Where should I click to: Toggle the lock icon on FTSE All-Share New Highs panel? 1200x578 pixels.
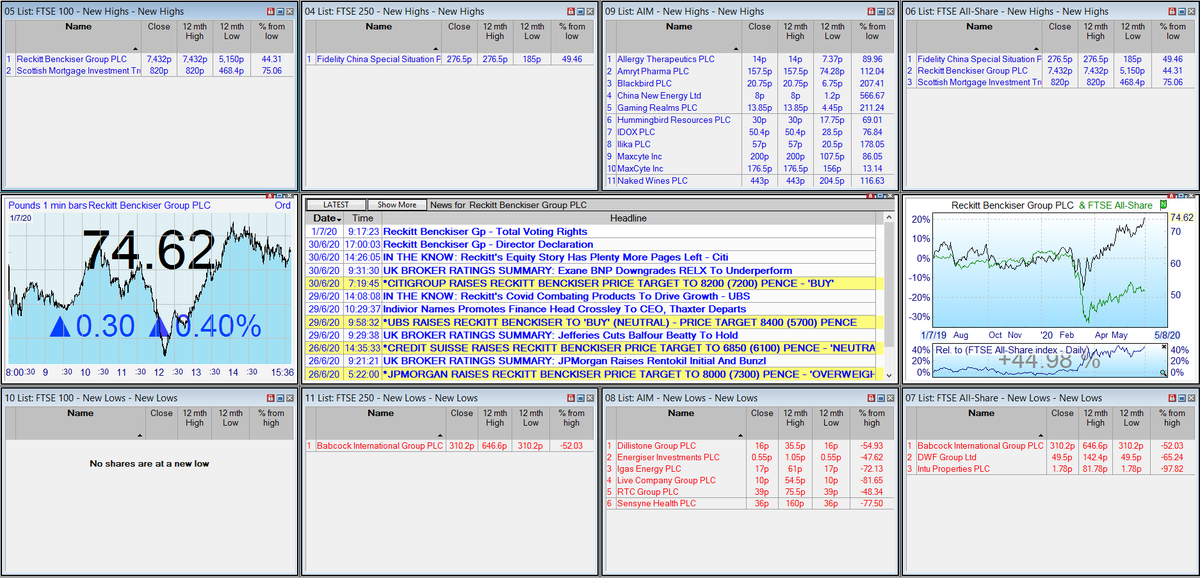[x=1170, y=11]
